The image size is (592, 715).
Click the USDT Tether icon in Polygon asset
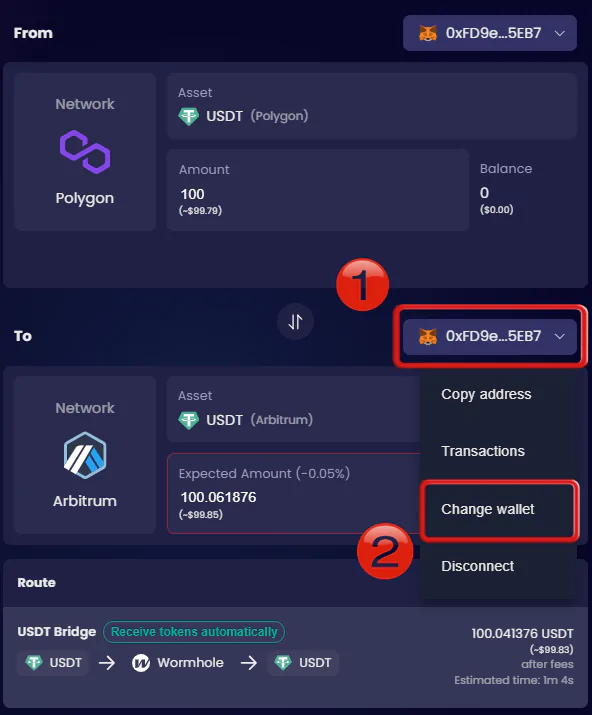point(188,116)
